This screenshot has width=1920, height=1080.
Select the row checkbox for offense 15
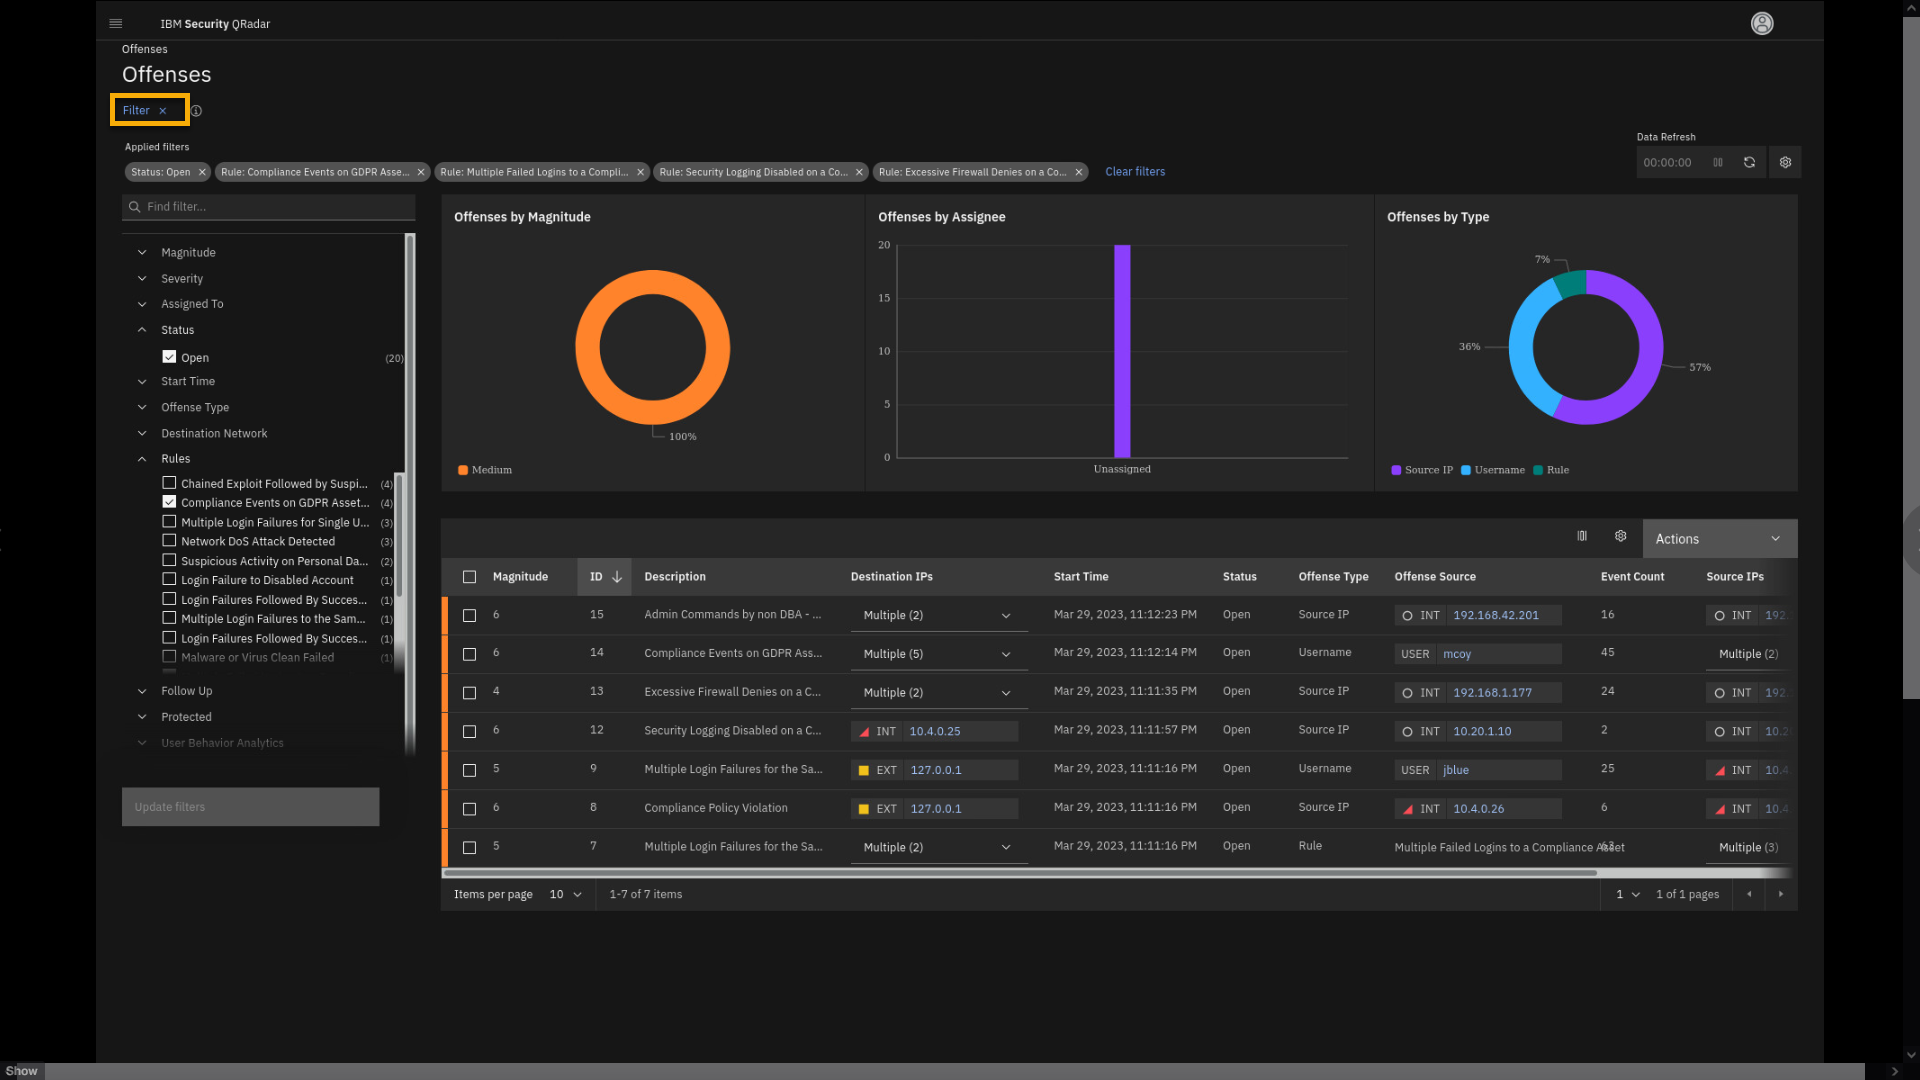click(469, 615)
